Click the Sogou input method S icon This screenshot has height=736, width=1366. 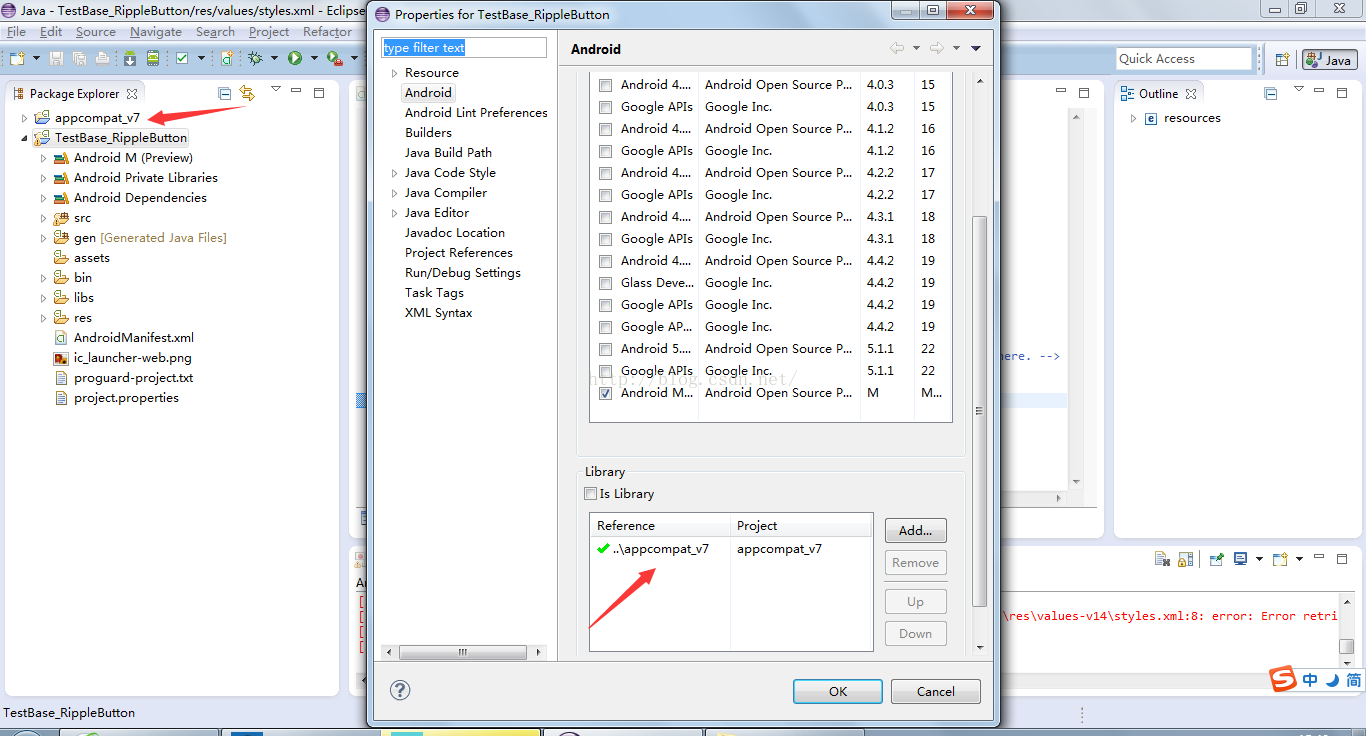pos(1283,680)
